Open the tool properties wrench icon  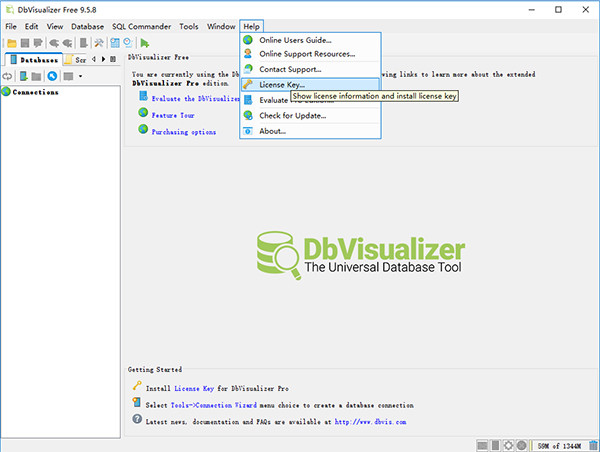point(100,43)
